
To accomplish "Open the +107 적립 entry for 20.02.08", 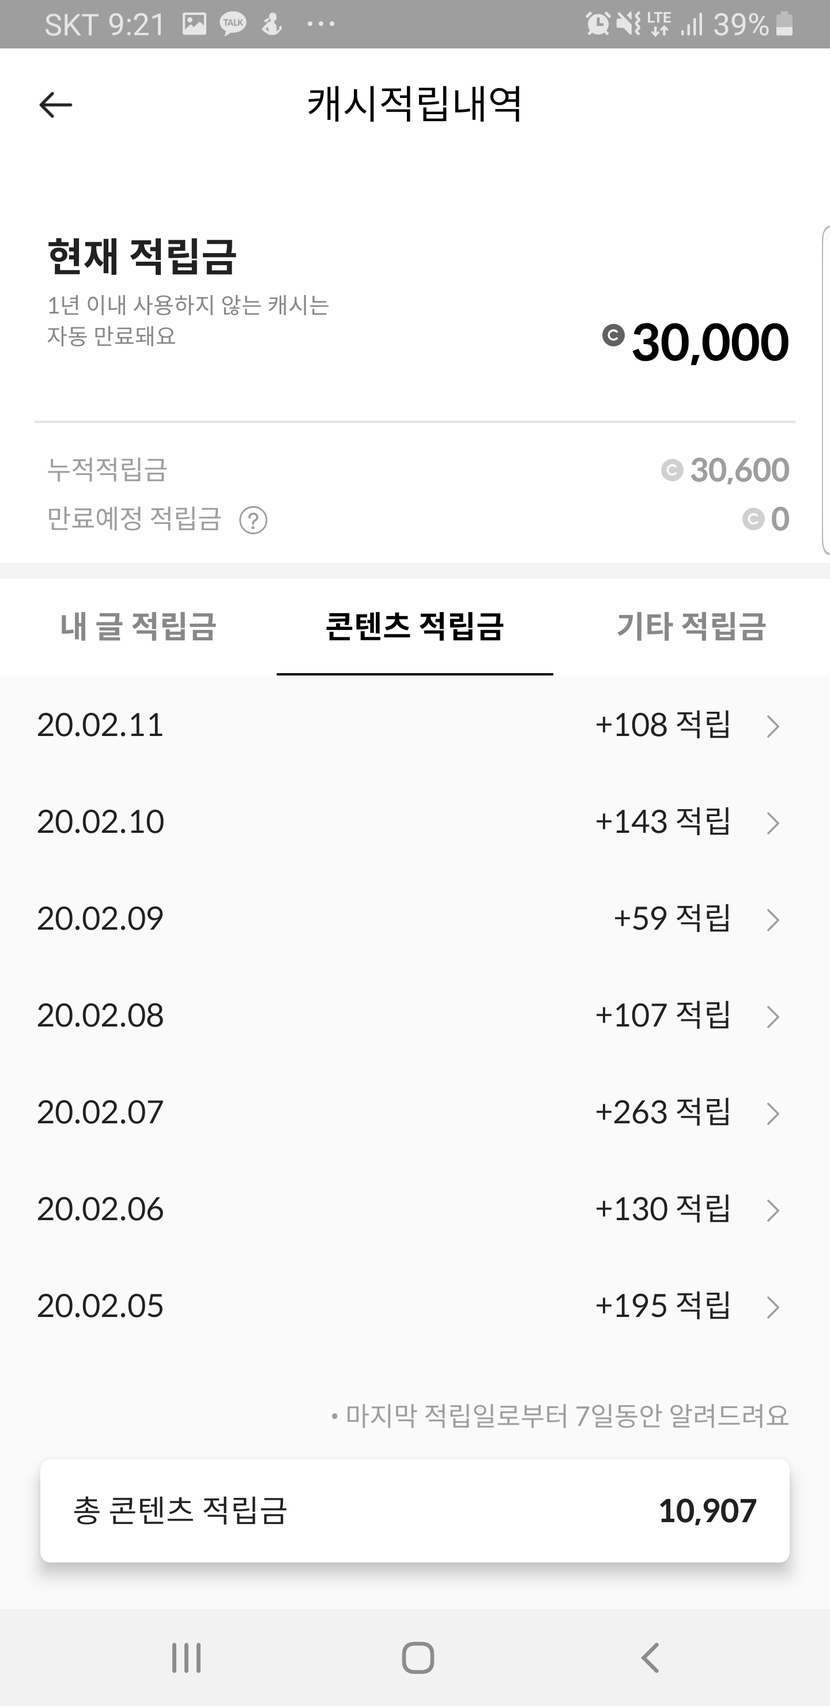I will [662, 1016].
